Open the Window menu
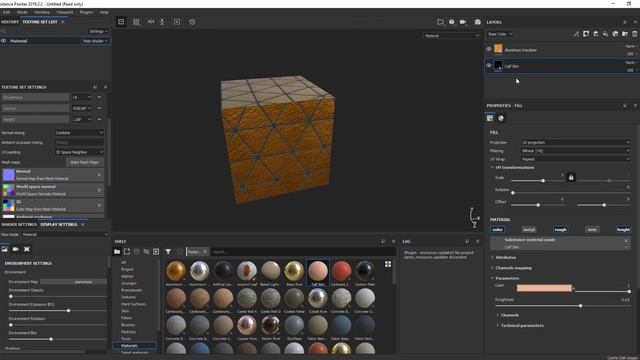Image resolution: width=640 pixels, height=360 pixels. point(42,12)
